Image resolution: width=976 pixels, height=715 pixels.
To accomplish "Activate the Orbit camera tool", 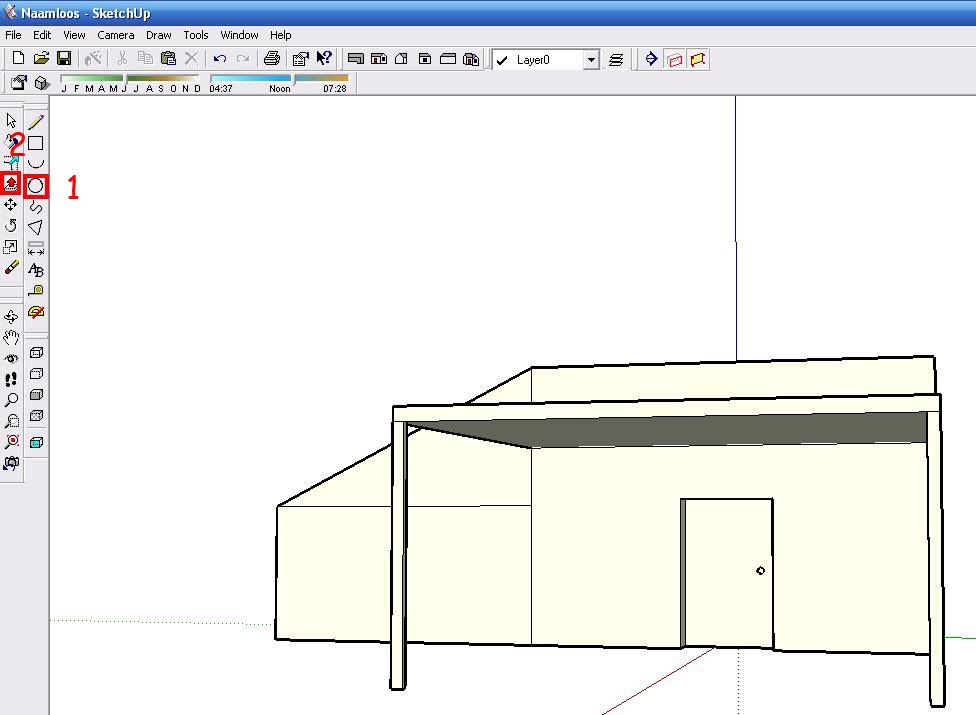I will coord(11,317).
